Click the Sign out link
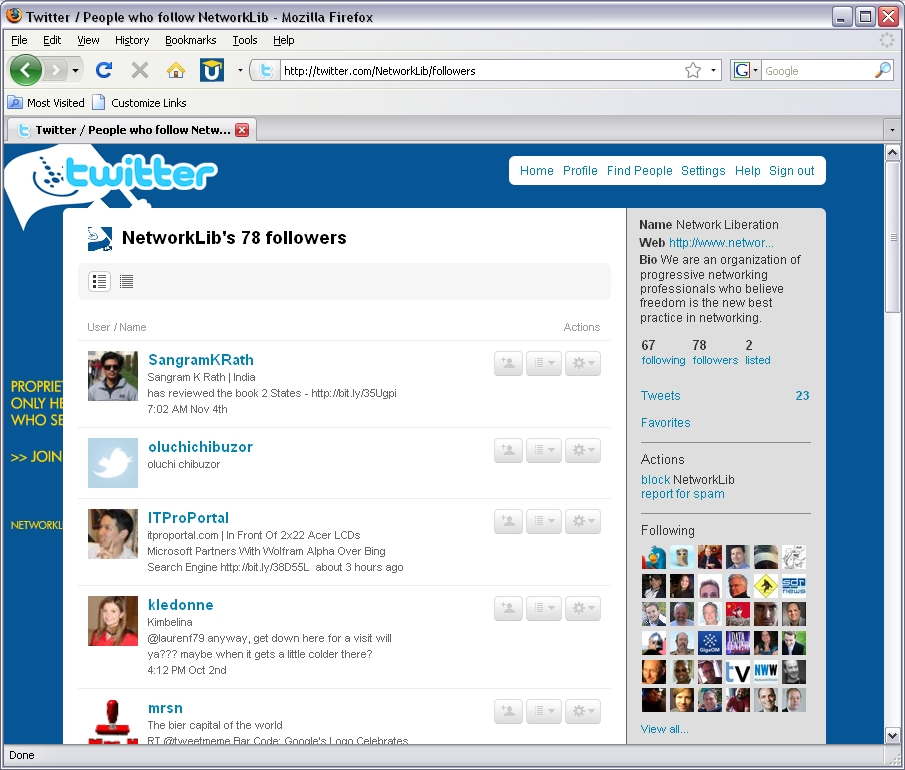905x770 pixels. (791, 171)
